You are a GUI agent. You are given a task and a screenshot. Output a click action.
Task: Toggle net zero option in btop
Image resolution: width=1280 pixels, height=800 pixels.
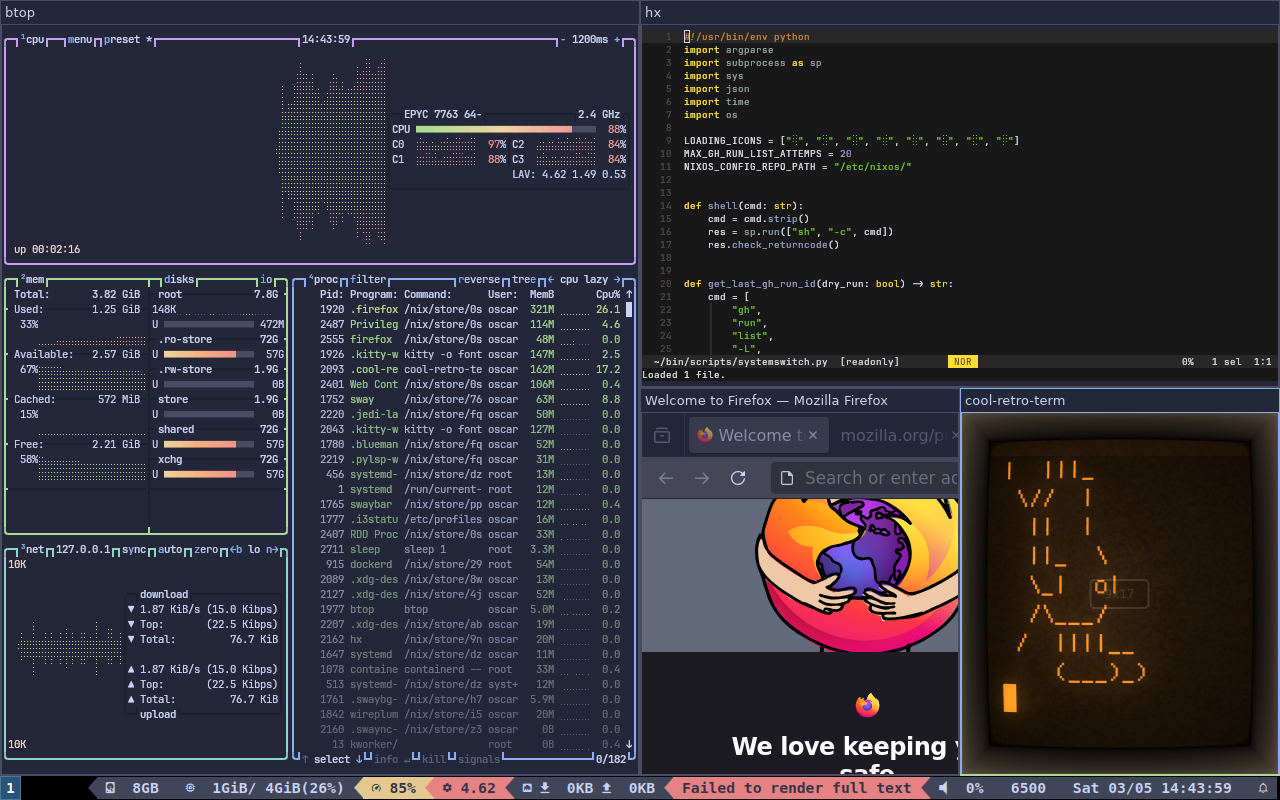click(x=206, y=549)
